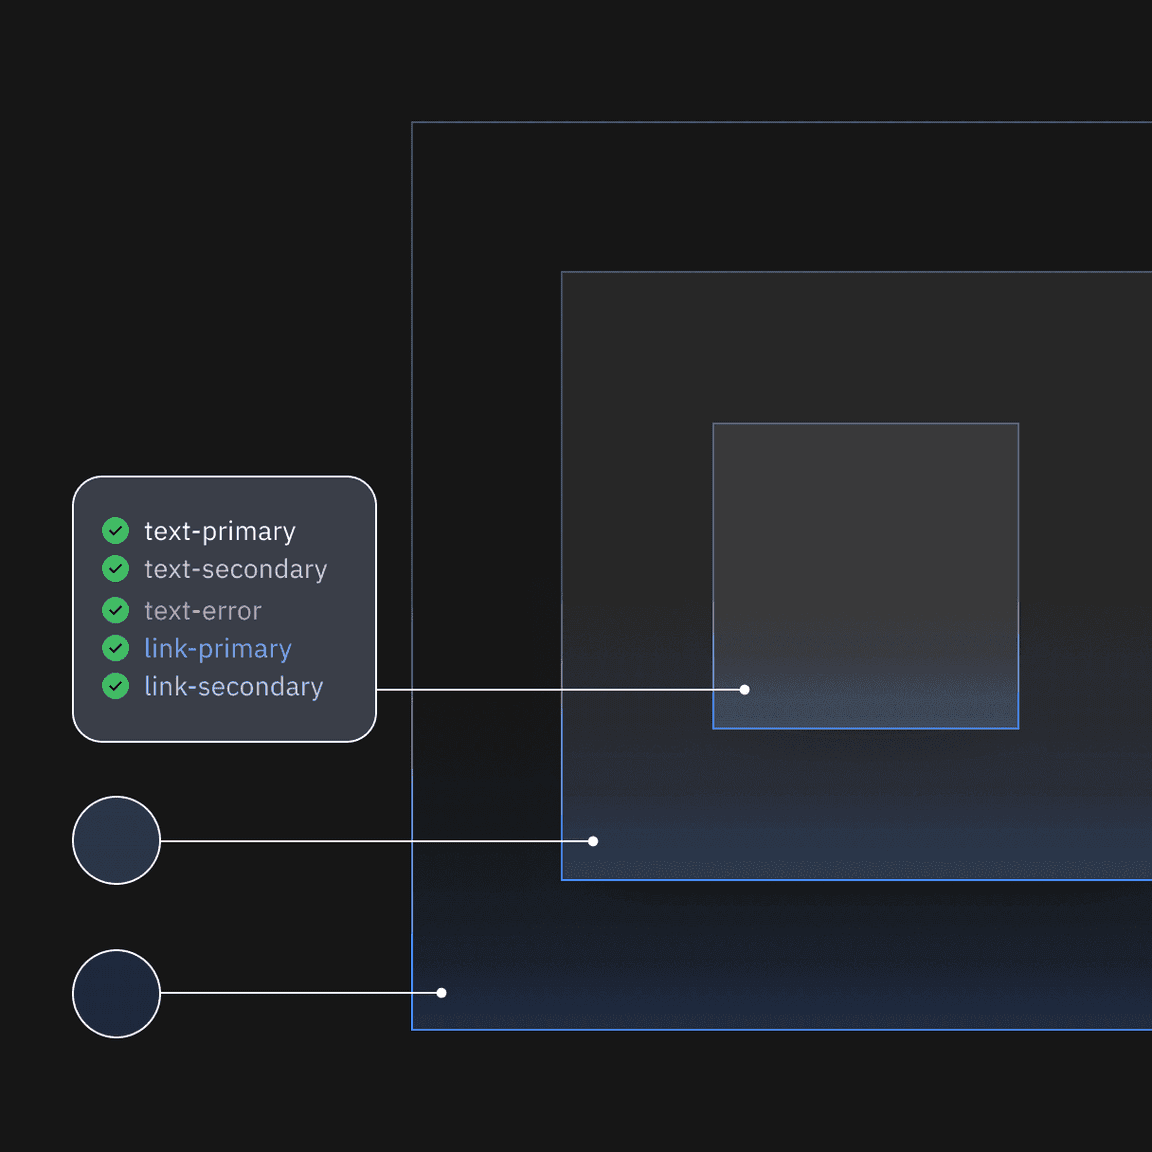Image resolution: width=1152 pixels, height=1152 pixels.
Task: Select the text-error list entry
Action: tap(203, 610)
